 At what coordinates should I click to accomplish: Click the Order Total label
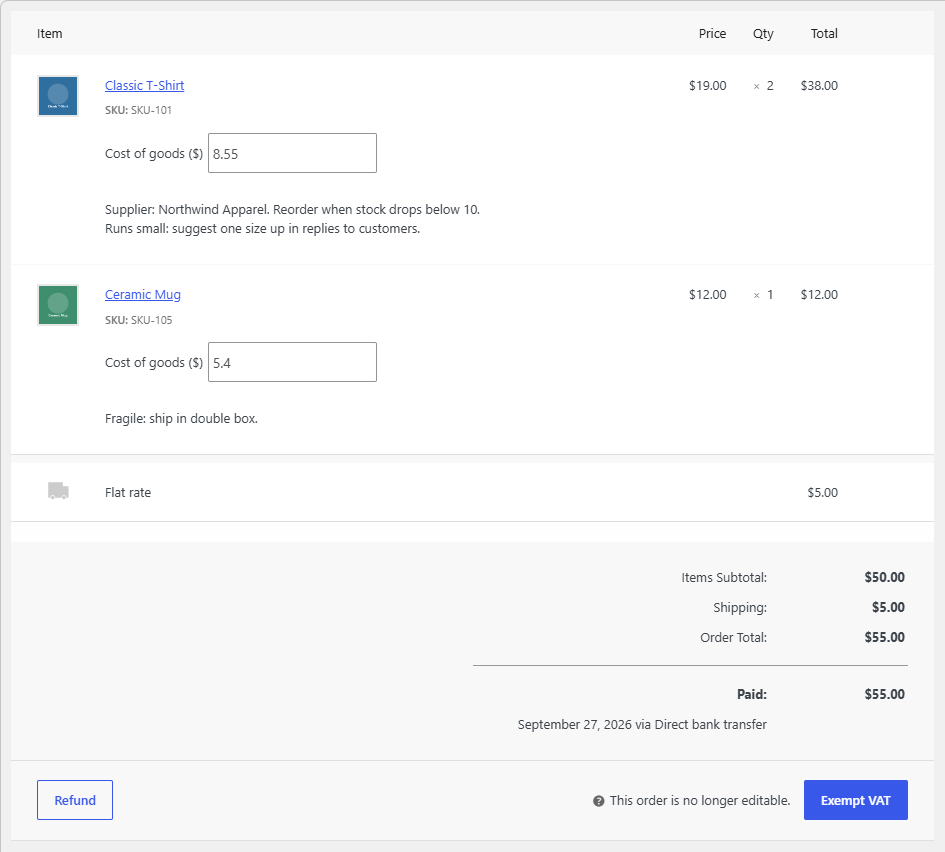point(733,637)
